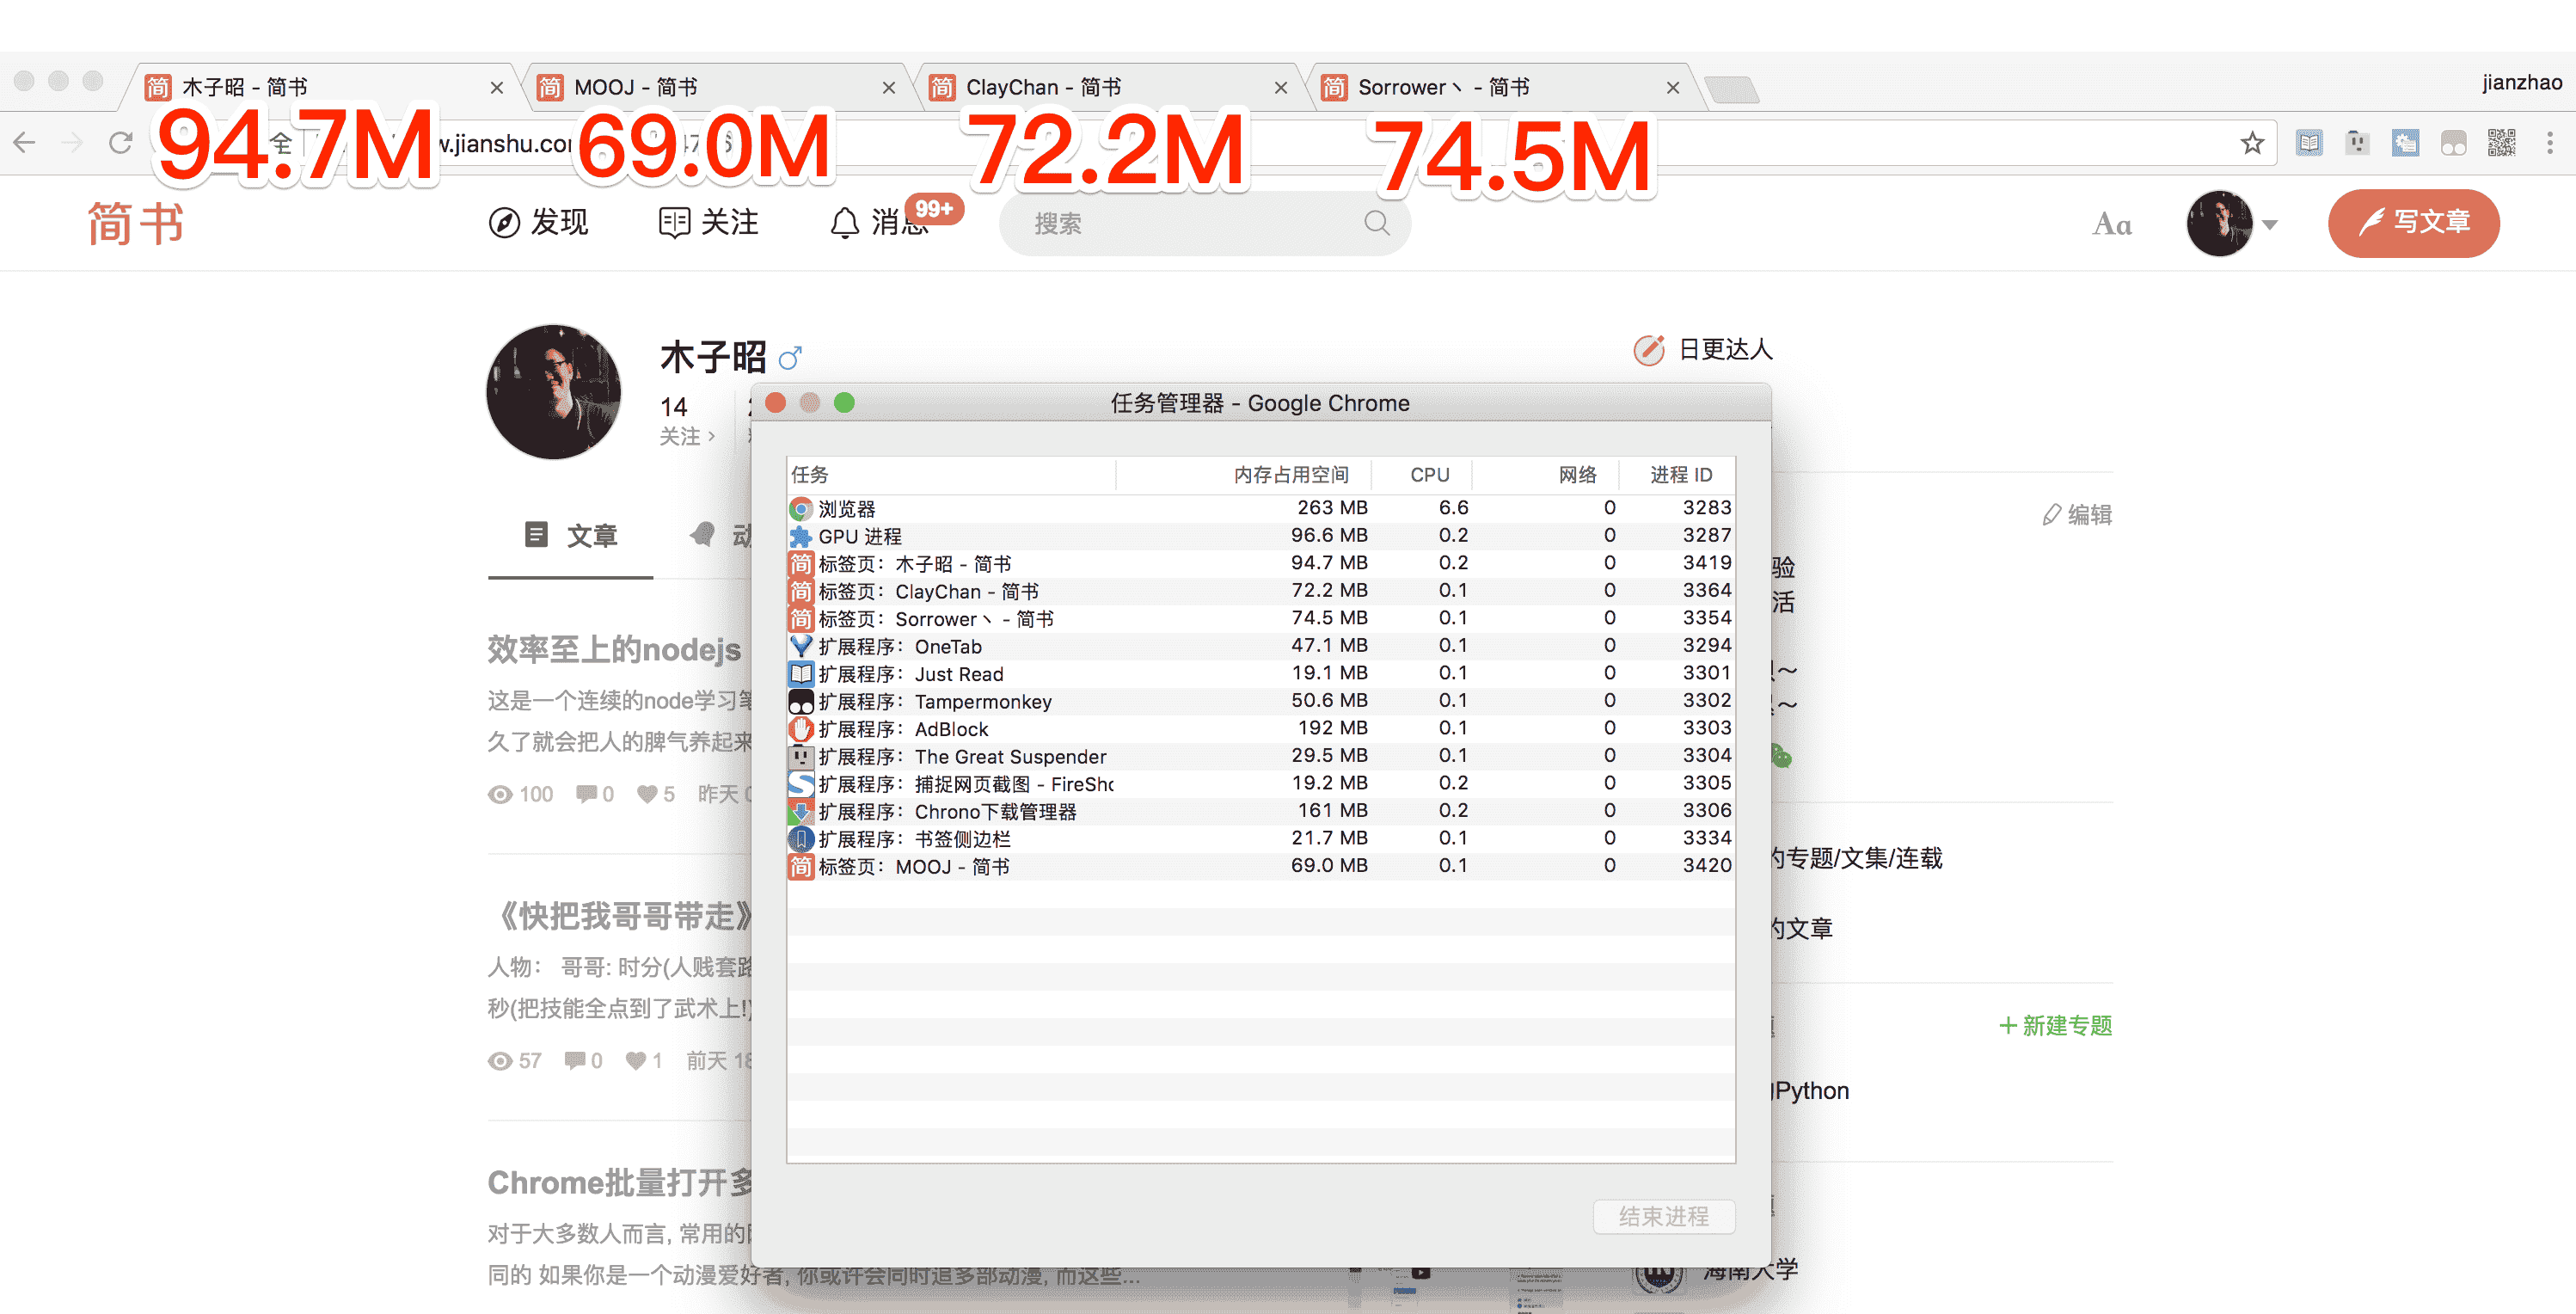This screenshot has width=2576, height=1314.
Task: Sort by CPU column header
Action: (x=1428, y=475)
